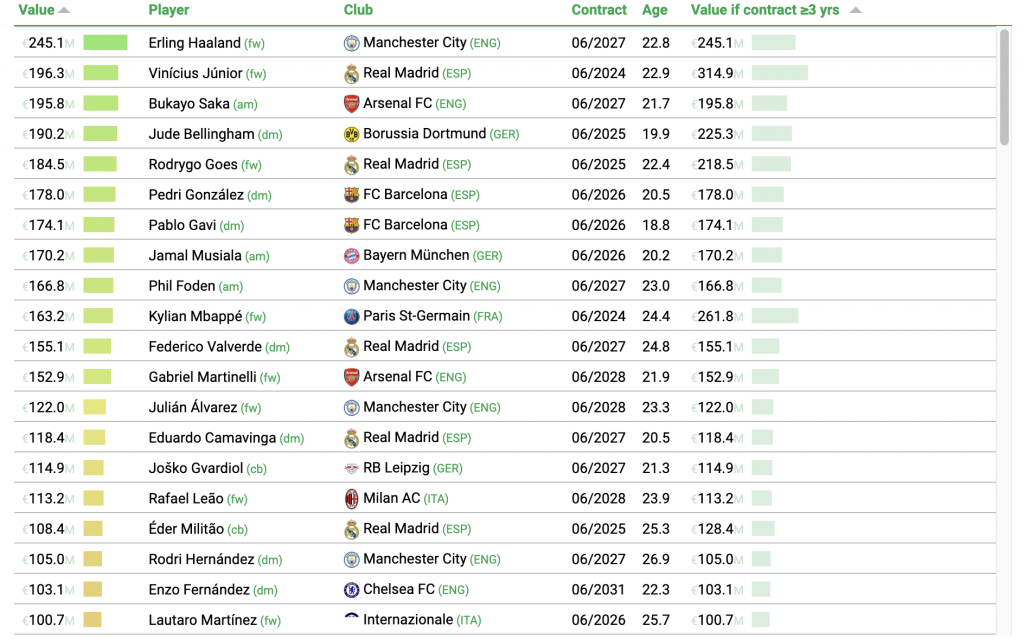Click the sort arrow next to Value header
This screenshot has width=1024, height=639.
coord(65,10)
